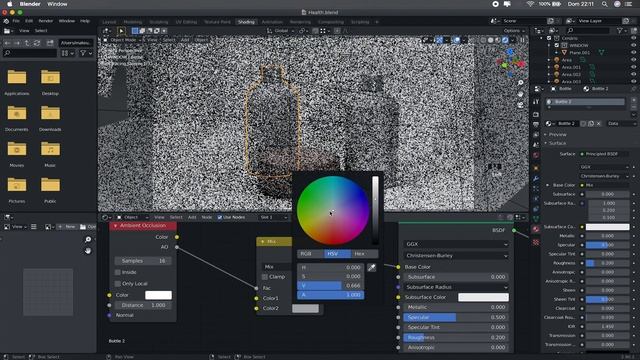Open the Downloads folder
Viewport: 640px width, 360px height.
click(x=50, y=113)
